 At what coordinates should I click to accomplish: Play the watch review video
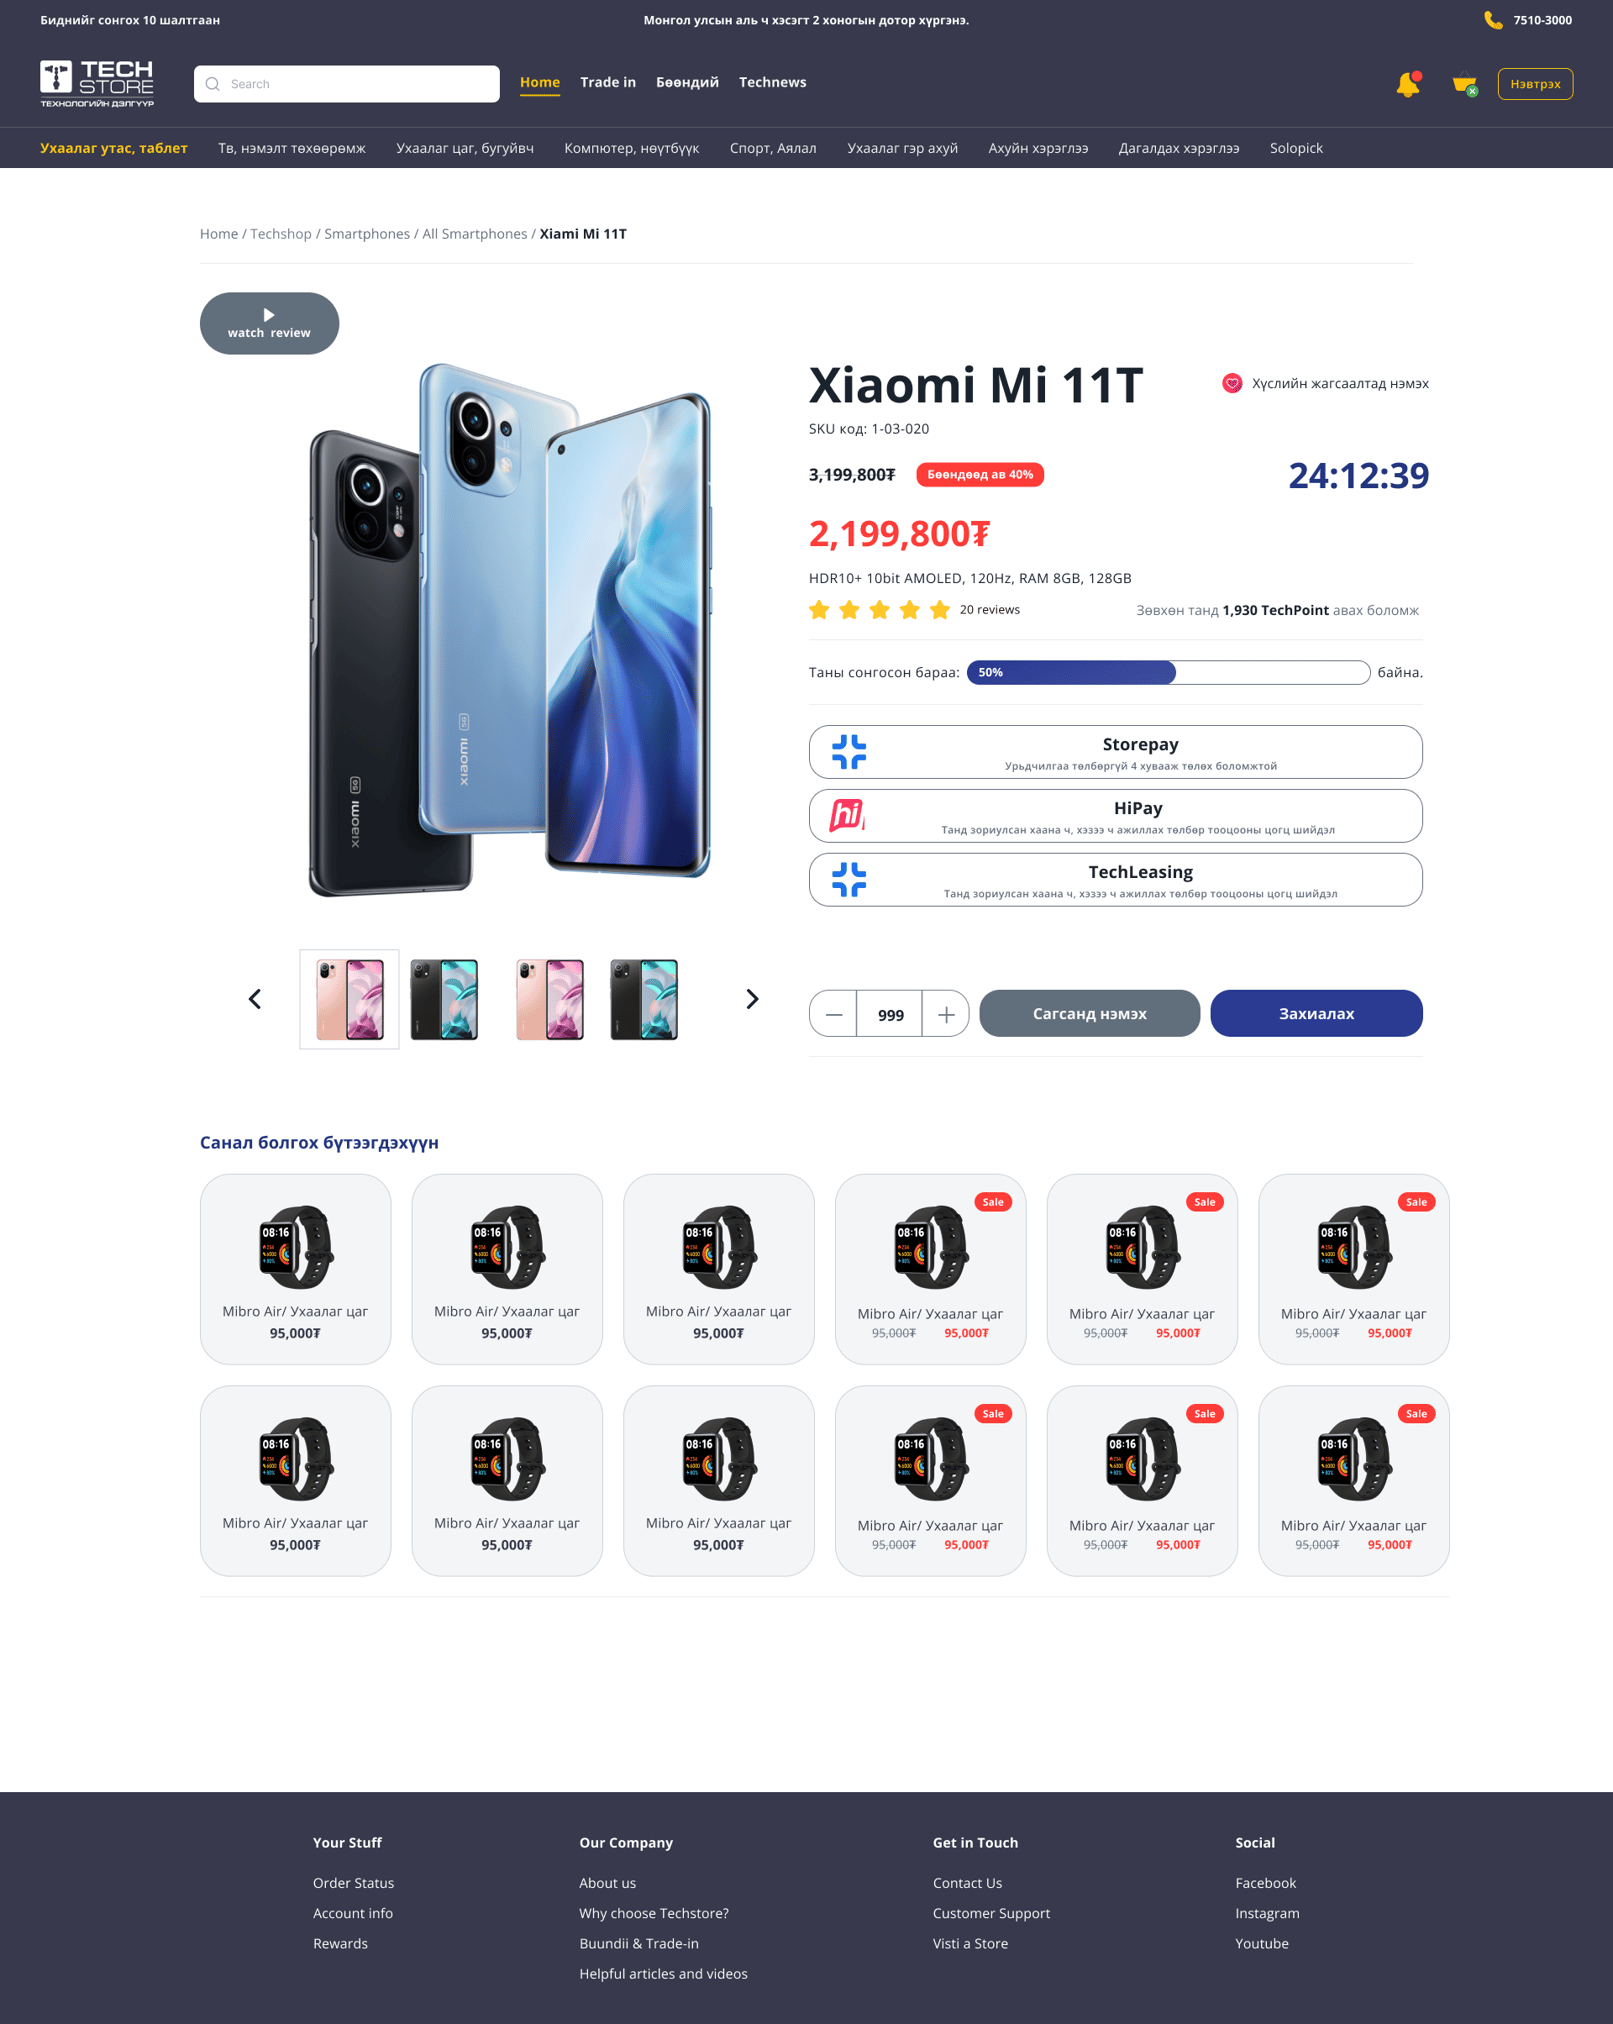[x=269, y=323]
